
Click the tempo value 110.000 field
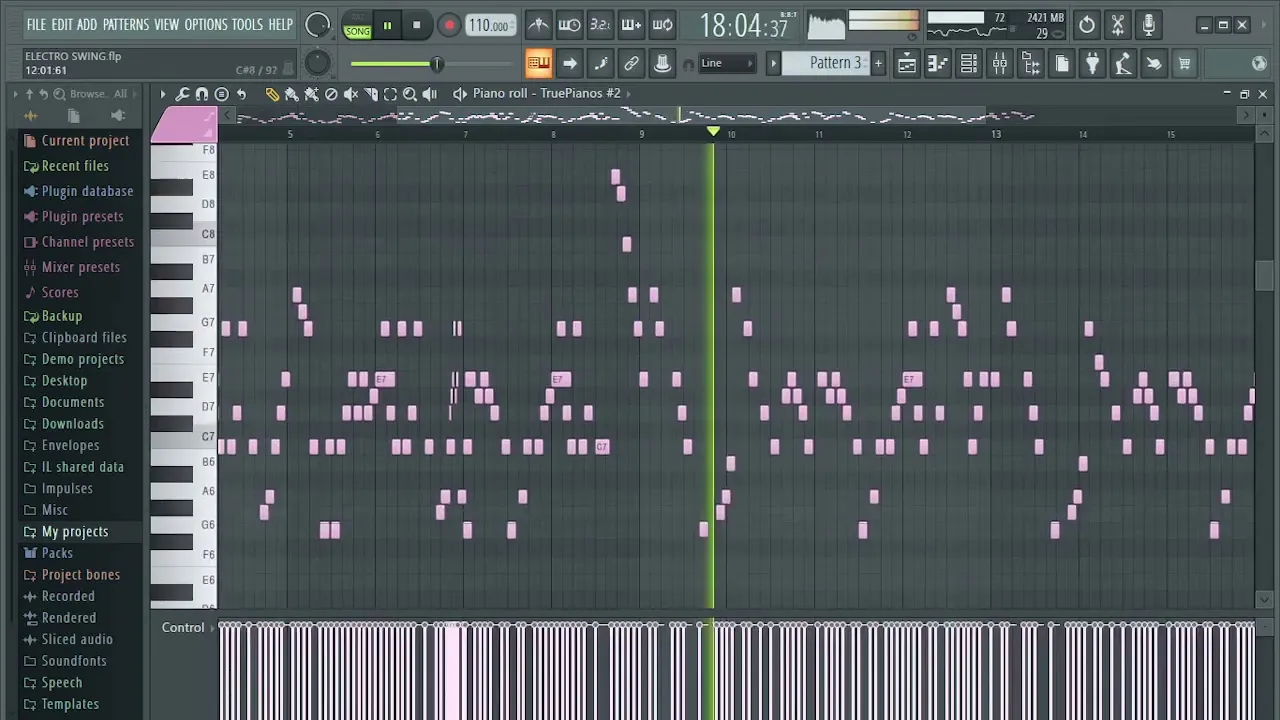490,25
